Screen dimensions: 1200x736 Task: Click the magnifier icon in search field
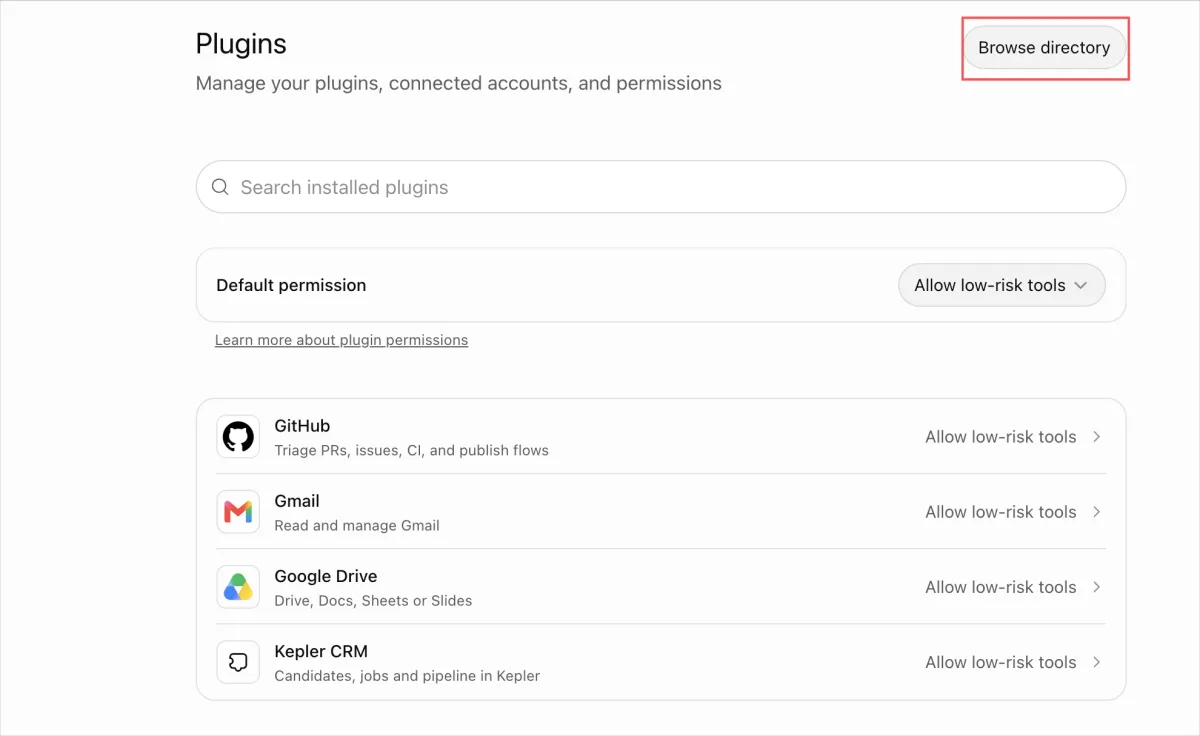pos(220,187)
